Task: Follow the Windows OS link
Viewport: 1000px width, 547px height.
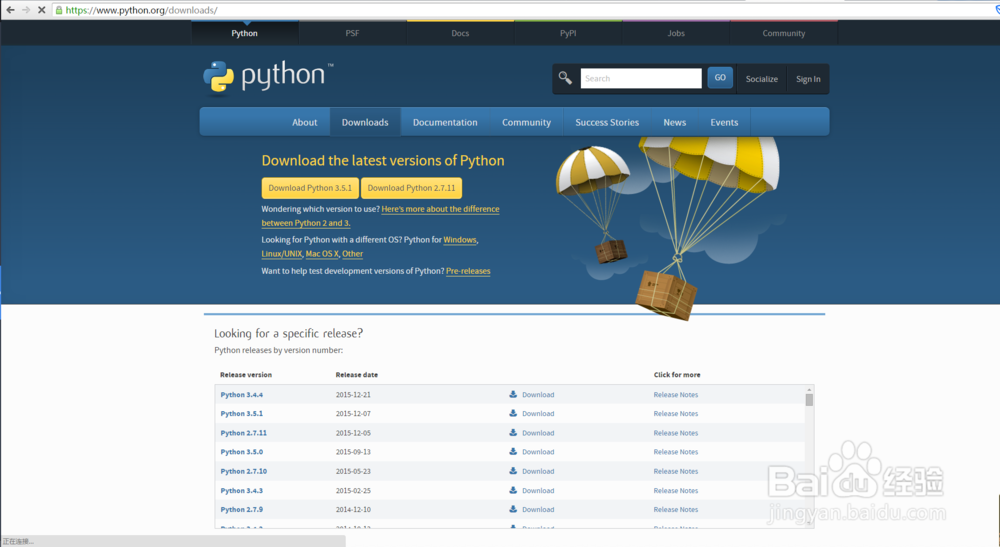Action: (x=460, y=240)
